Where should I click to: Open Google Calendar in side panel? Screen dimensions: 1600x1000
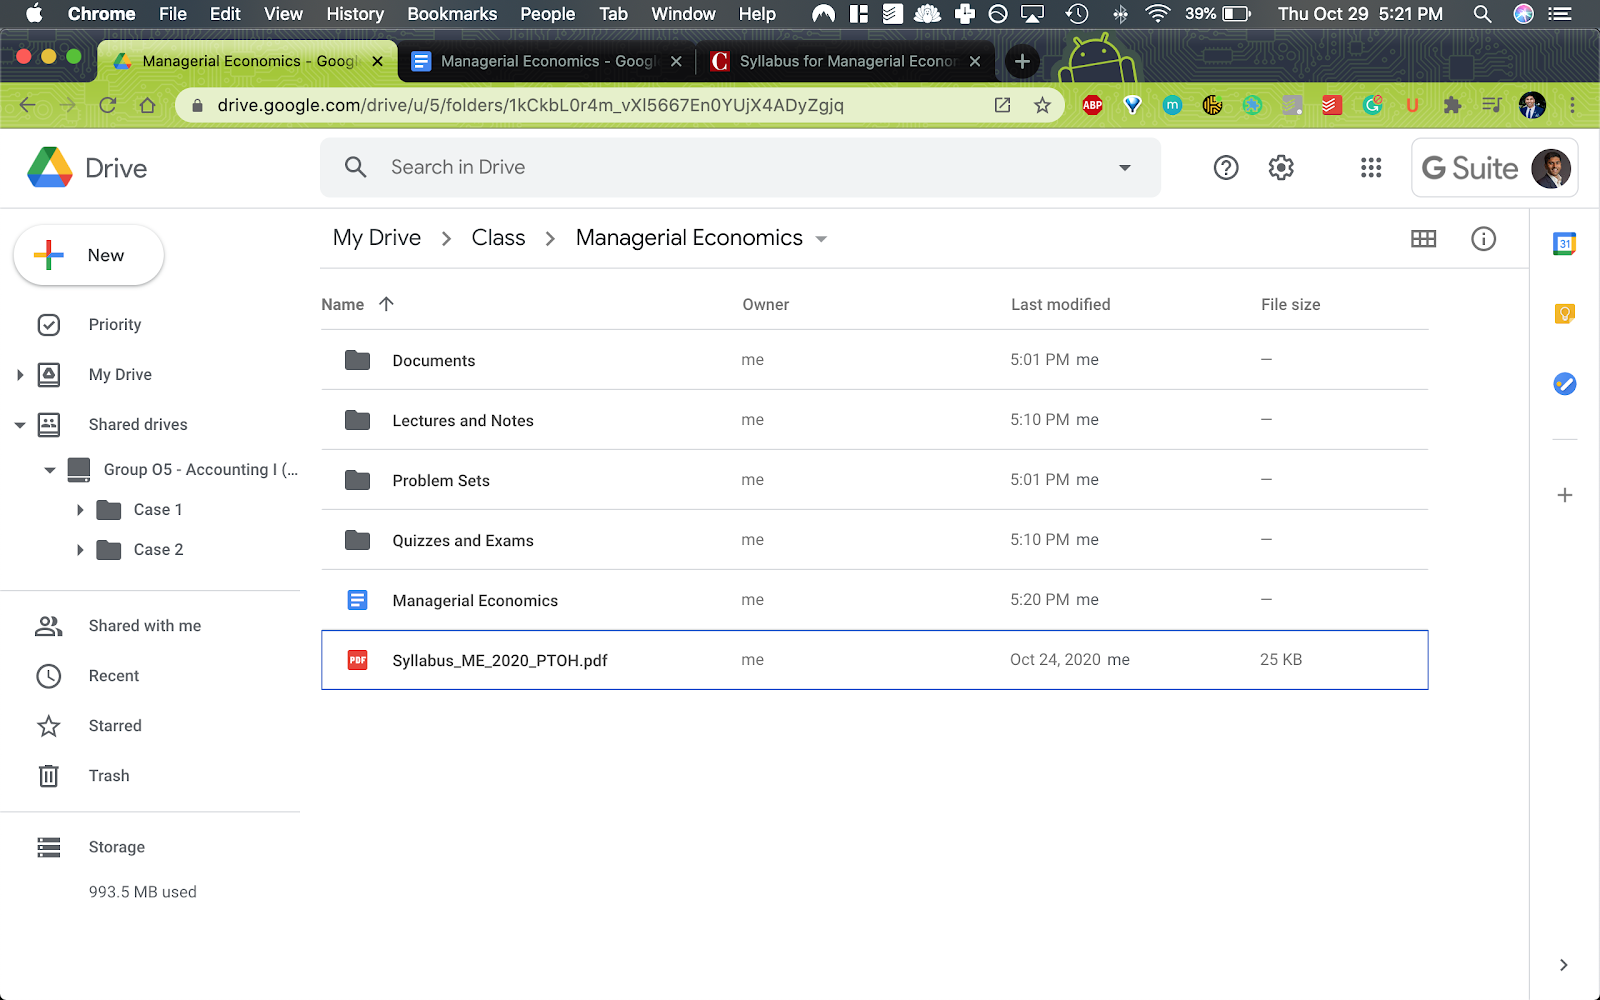point(1564,243)
